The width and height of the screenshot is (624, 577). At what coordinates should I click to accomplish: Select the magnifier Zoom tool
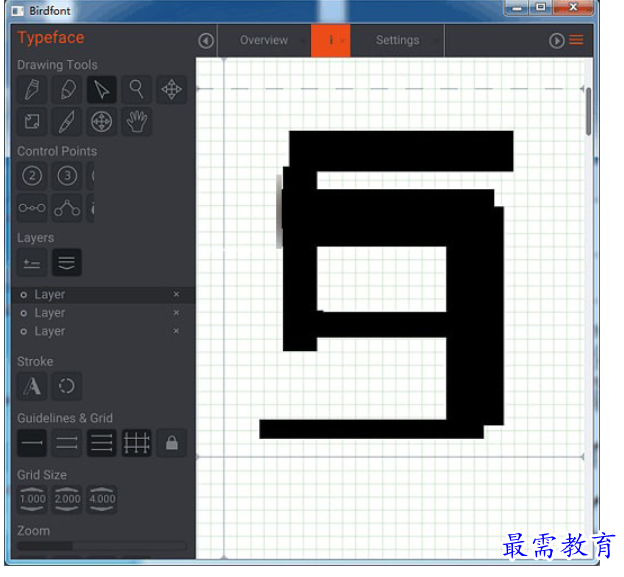click(136, 90)
